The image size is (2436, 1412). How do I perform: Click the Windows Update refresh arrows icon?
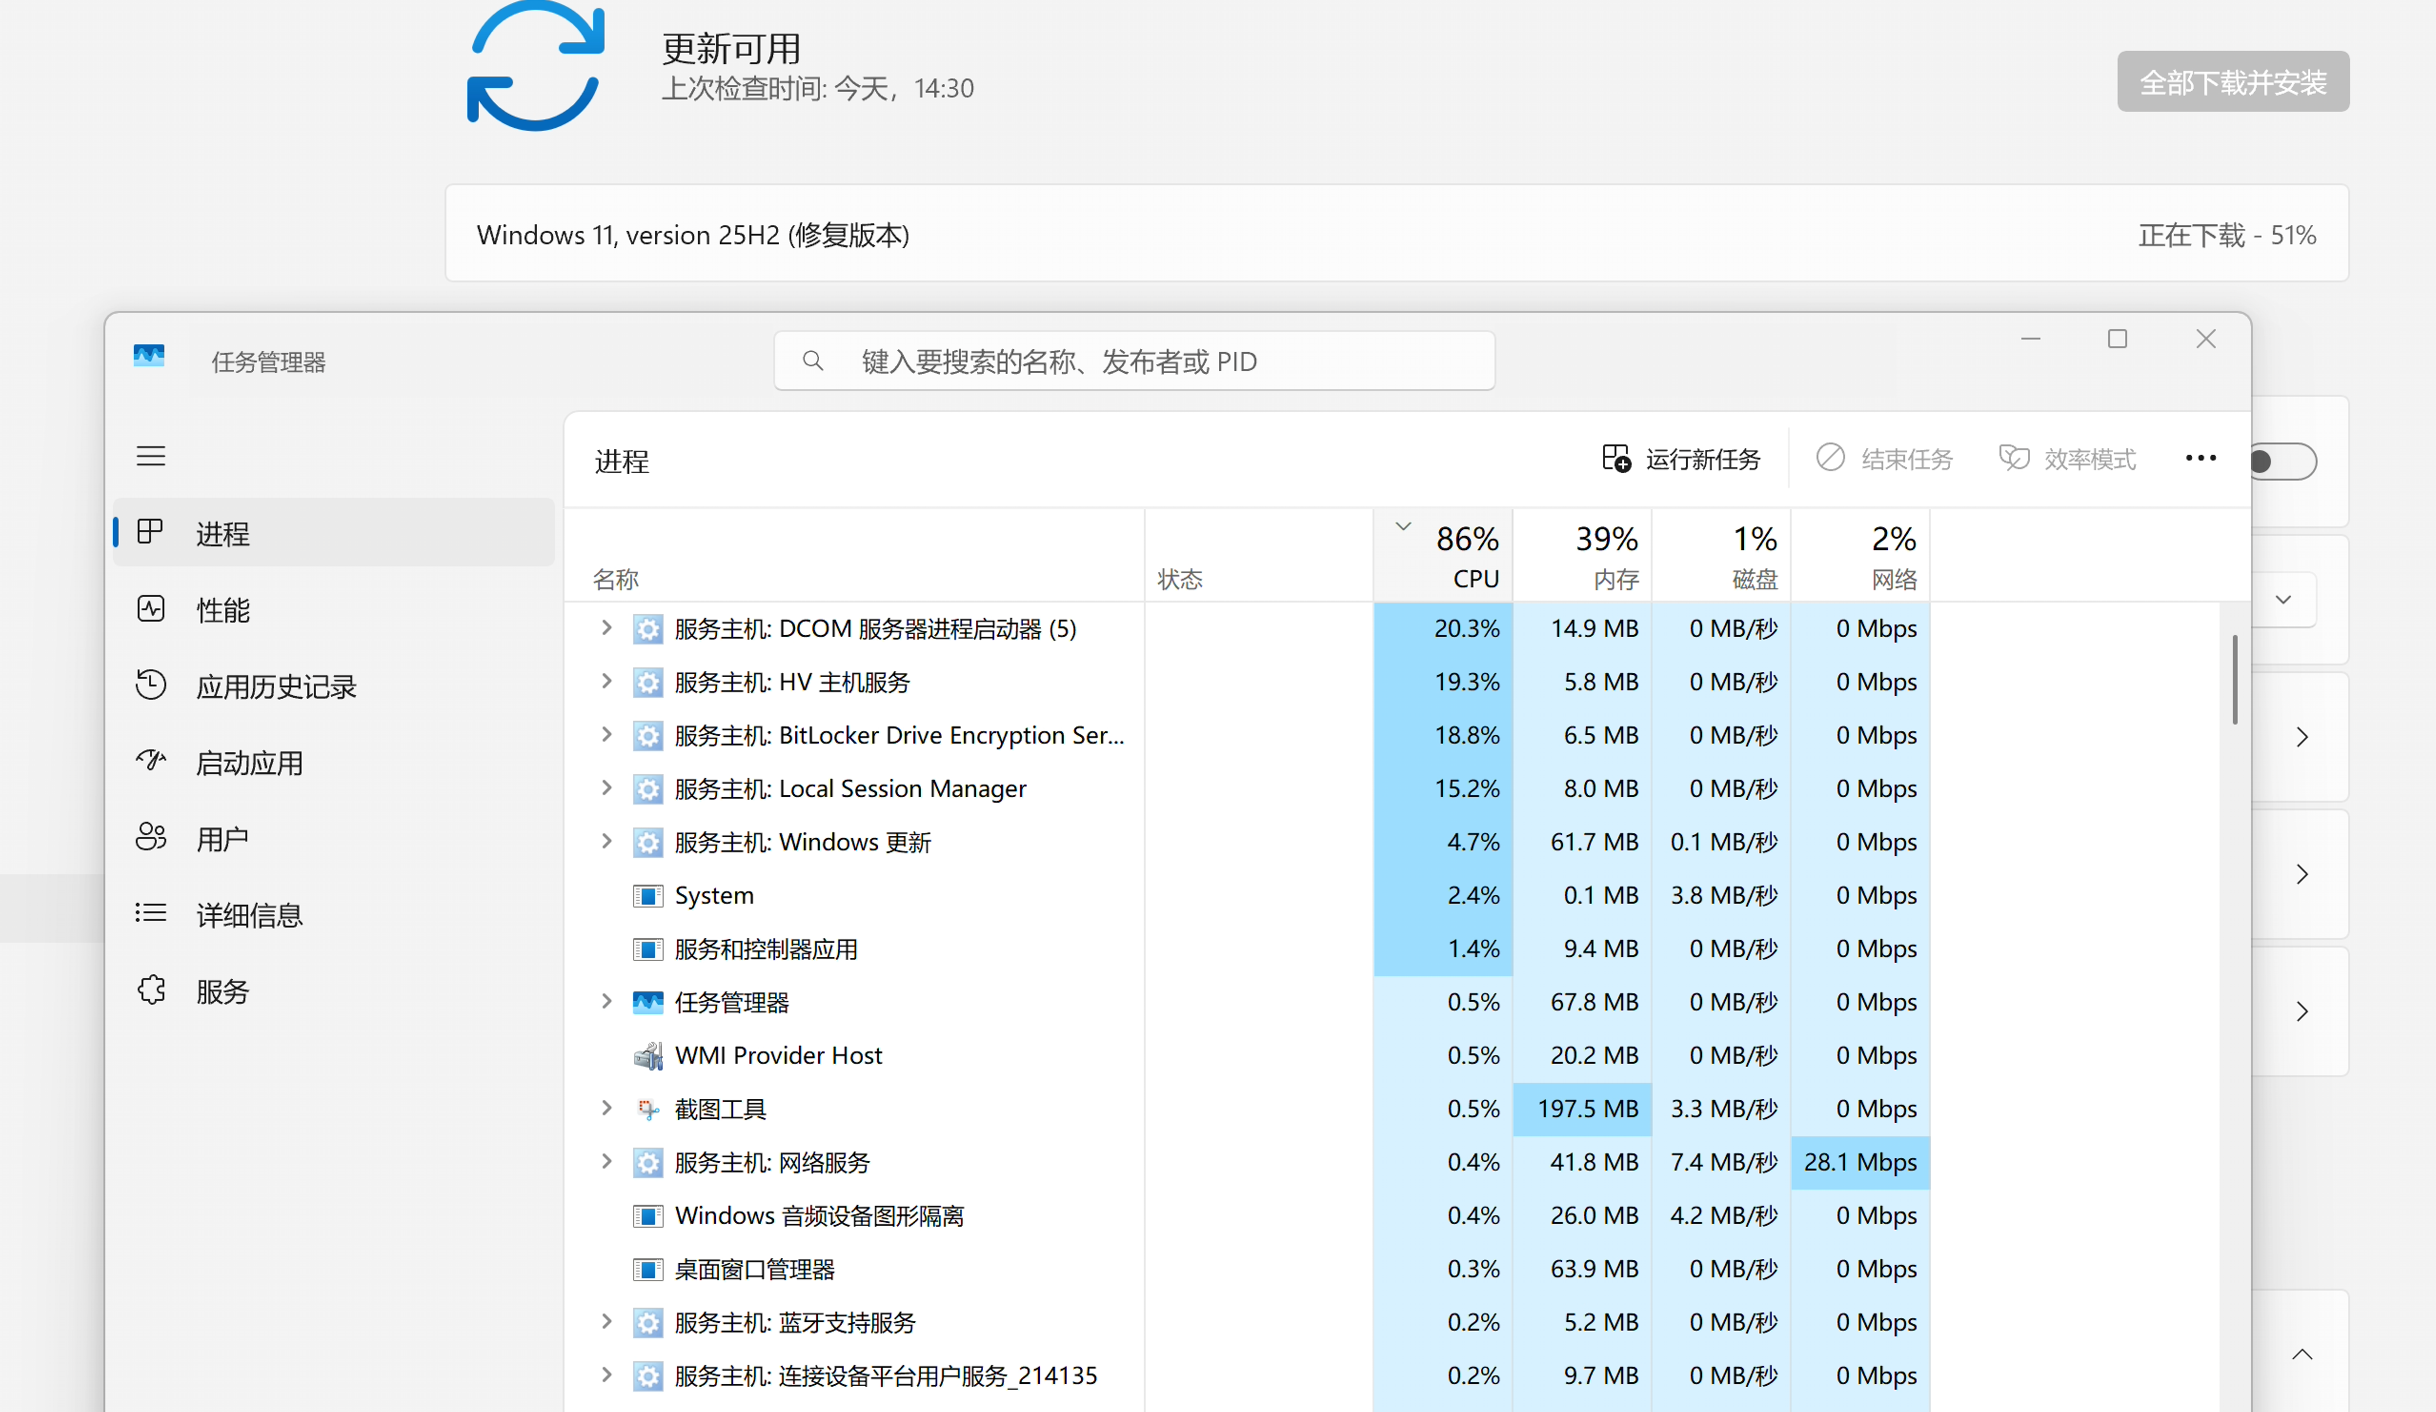tap(536, 66)
